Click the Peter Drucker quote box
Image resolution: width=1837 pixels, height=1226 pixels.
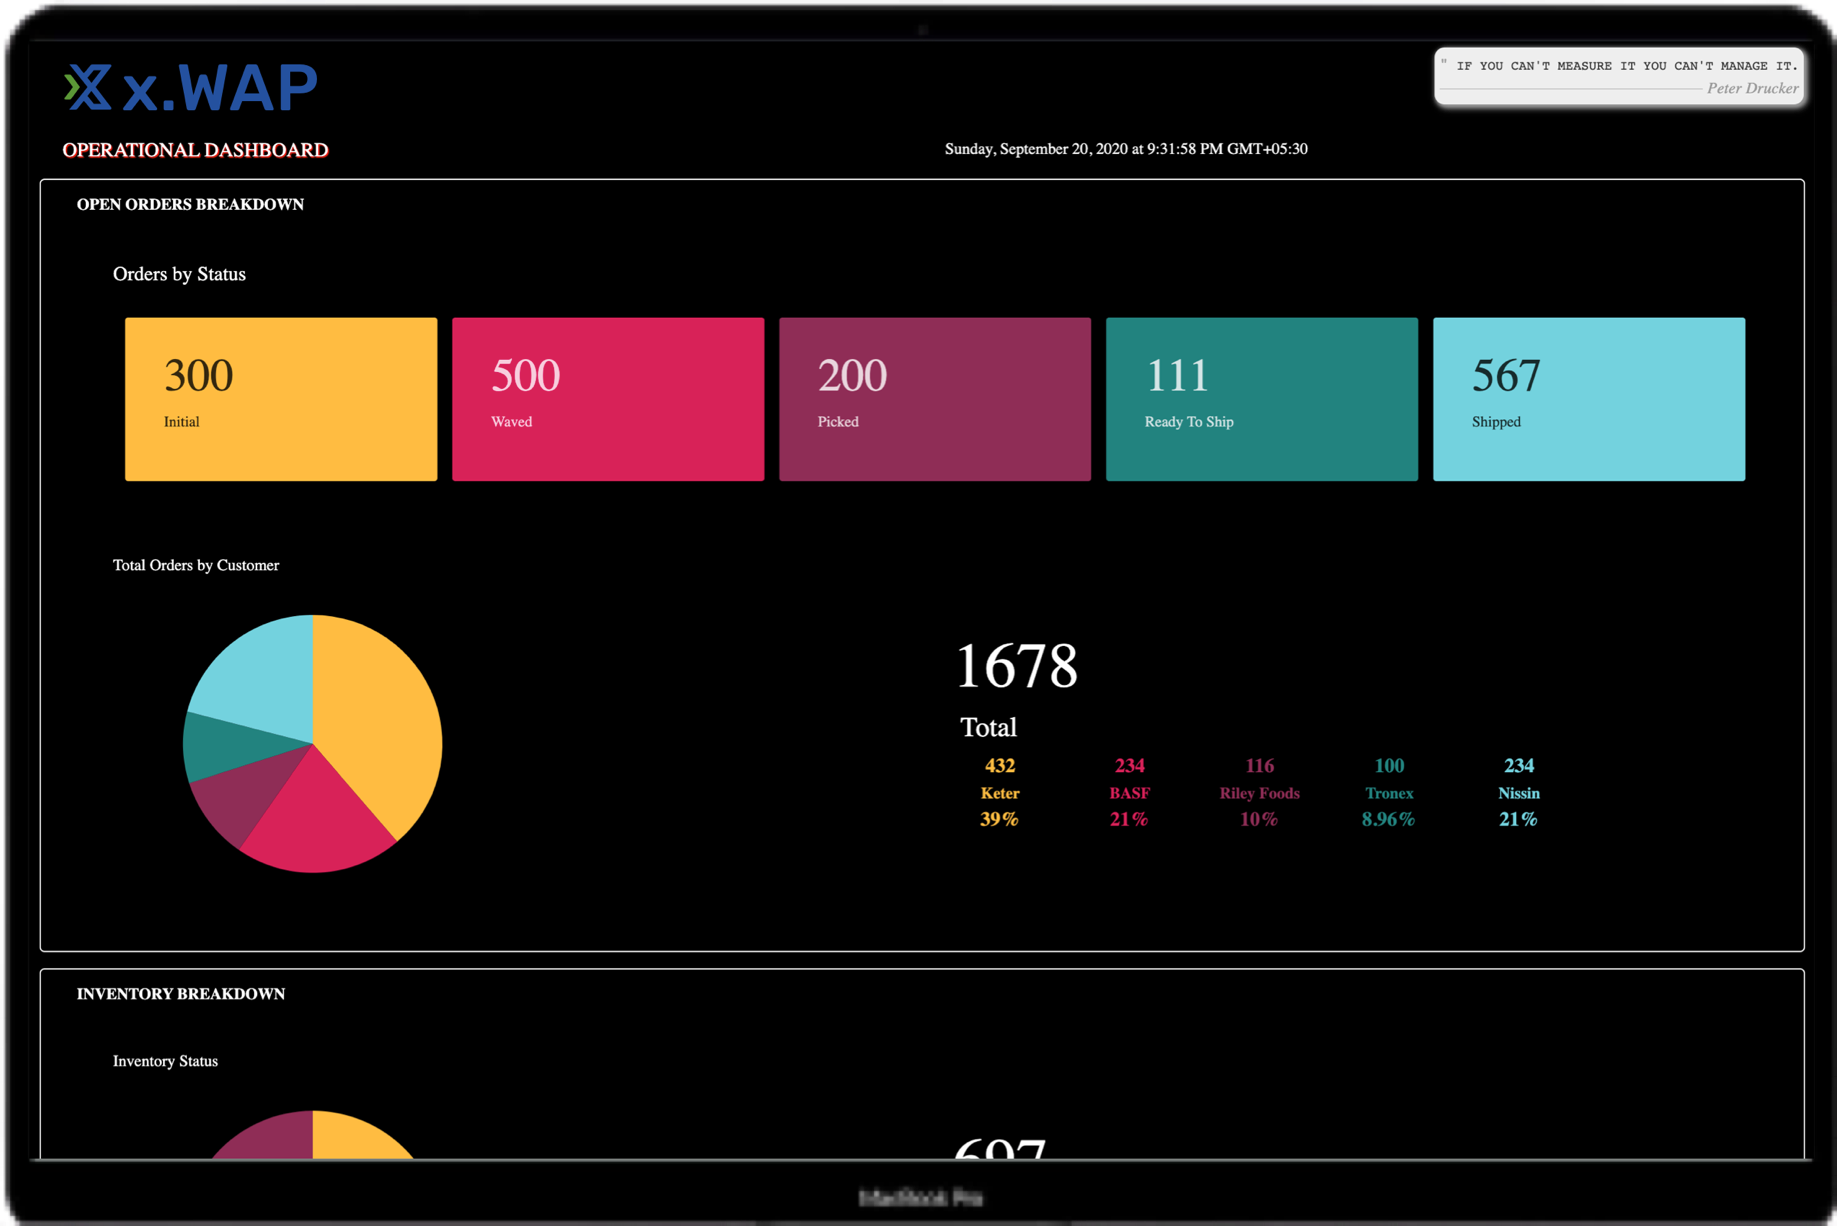[1619, 76]
